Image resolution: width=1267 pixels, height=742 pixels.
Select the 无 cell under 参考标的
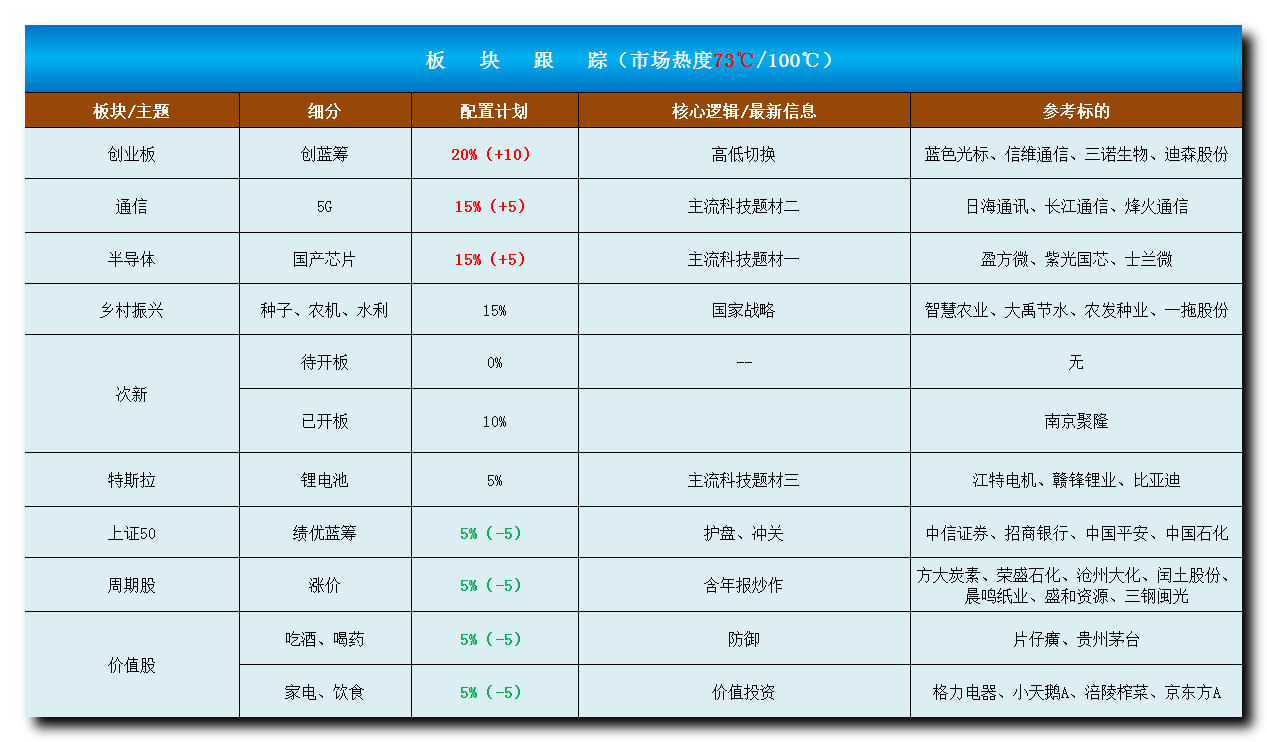(1076, 362)
